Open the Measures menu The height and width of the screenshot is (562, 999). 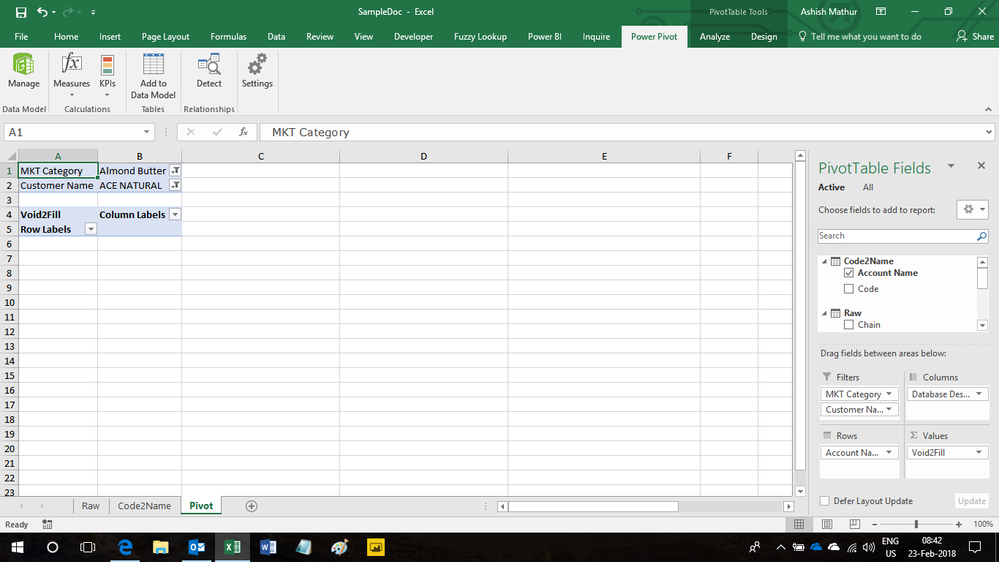pyautogui.click(x=71, y=75)
